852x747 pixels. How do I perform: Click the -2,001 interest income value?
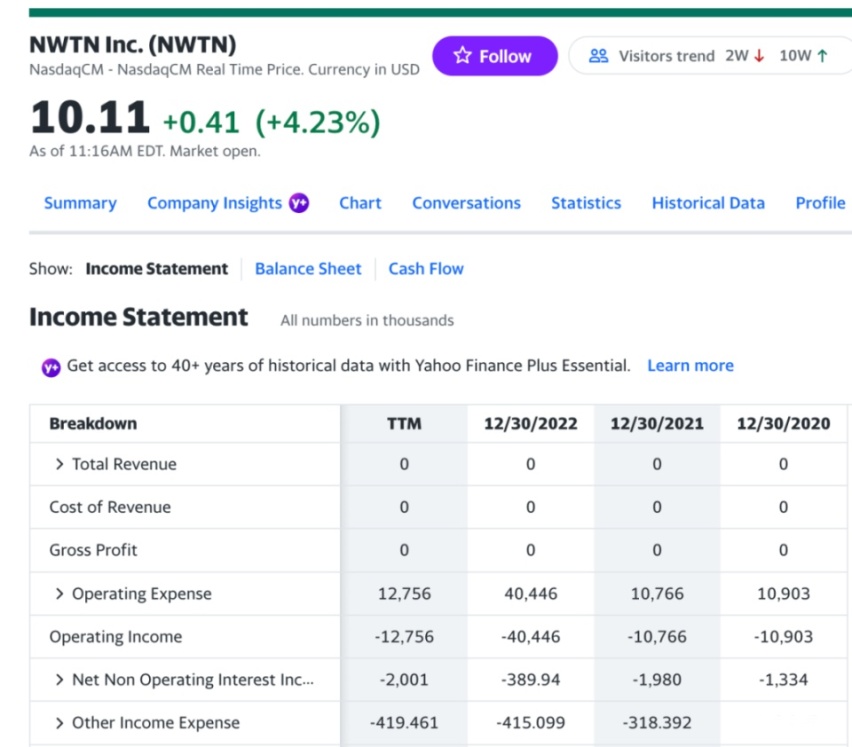coord(404,680)
